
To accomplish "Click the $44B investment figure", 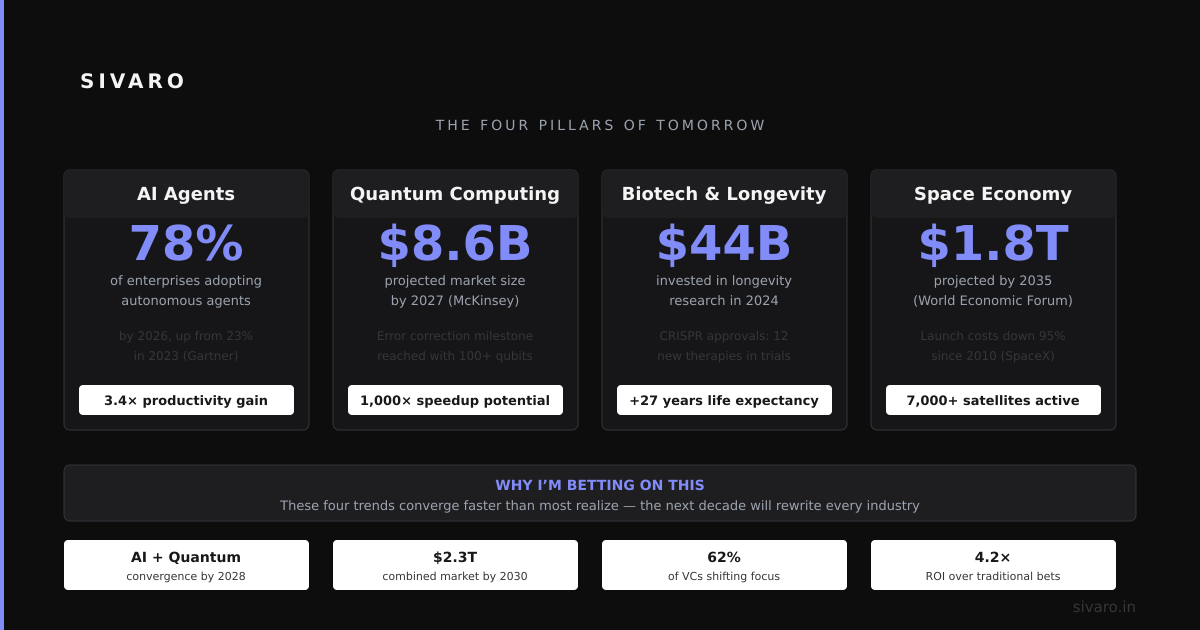I will click(x=724, y=244).
